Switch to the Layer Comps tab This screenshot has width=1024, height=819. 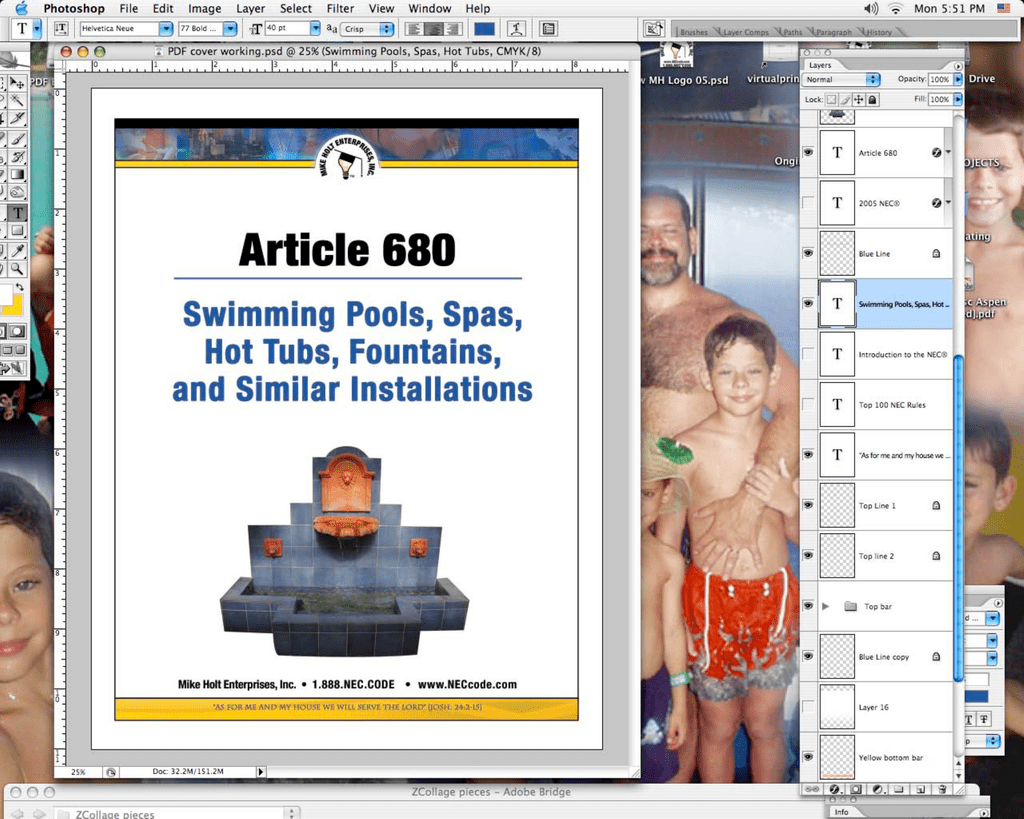coord(745,32)
